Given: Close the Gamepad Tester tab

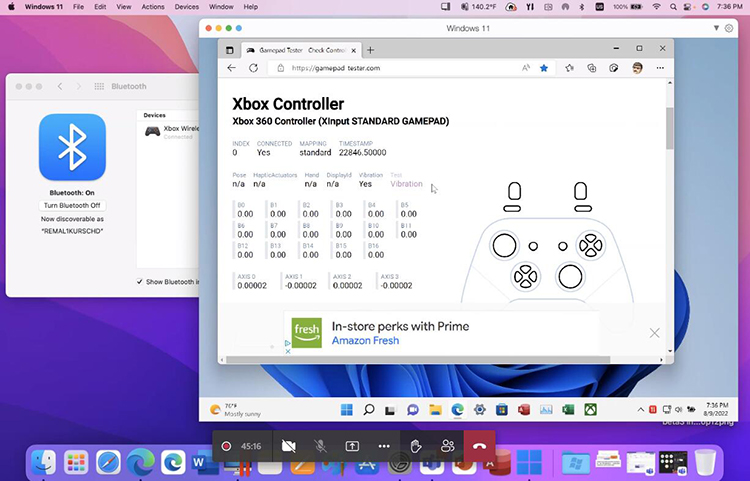Looking at the screenshot, I should click(x=353, y=50).
